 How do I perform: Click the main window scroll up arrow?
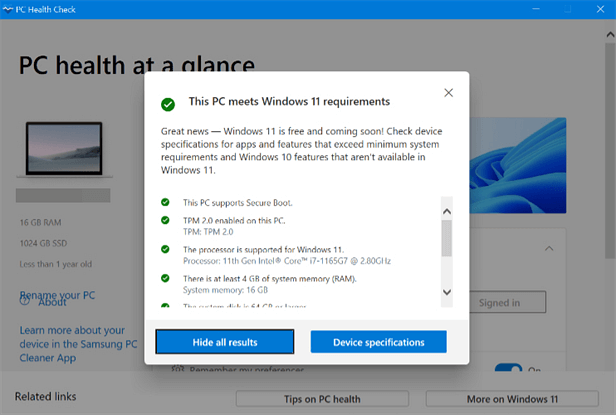click(x=610, y=35)
